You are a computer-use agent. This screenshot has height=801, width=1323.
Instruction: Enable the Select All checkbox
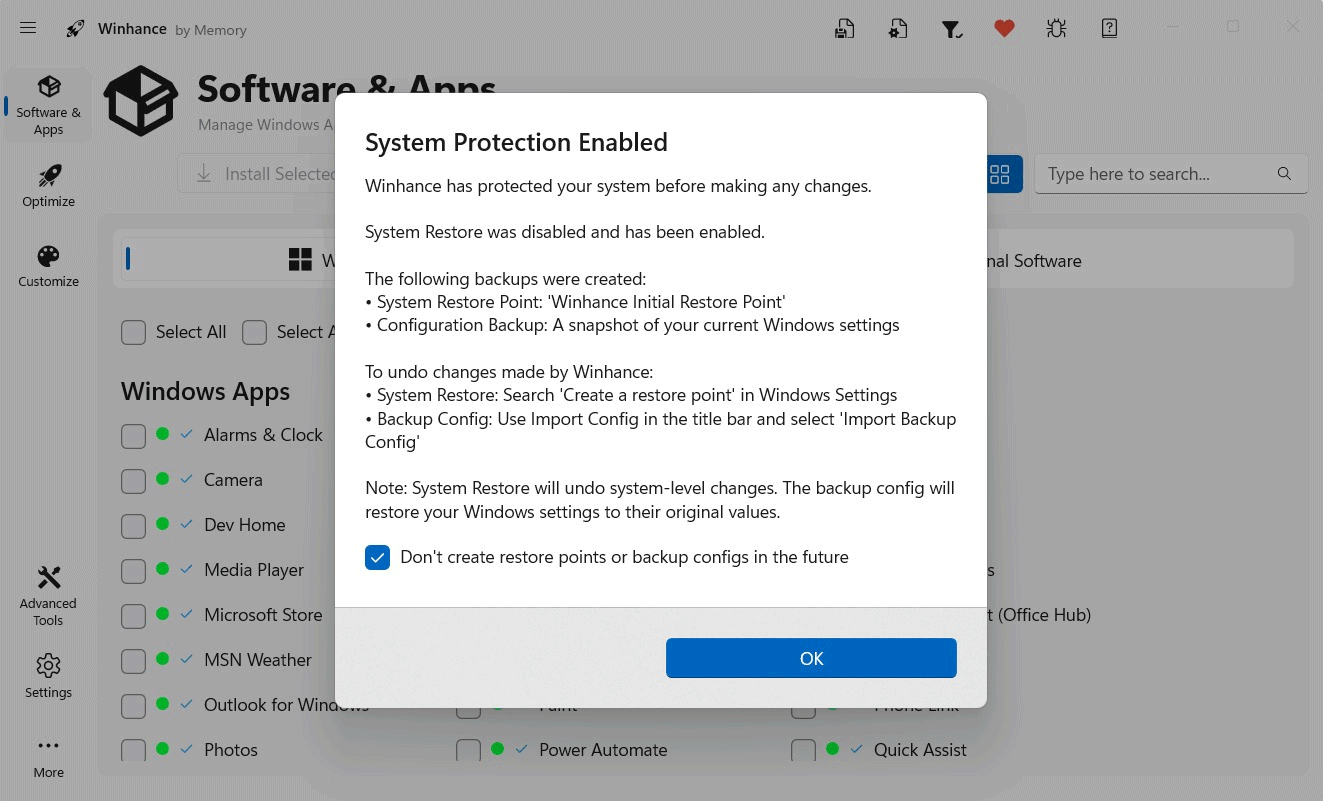coord(133,331)
